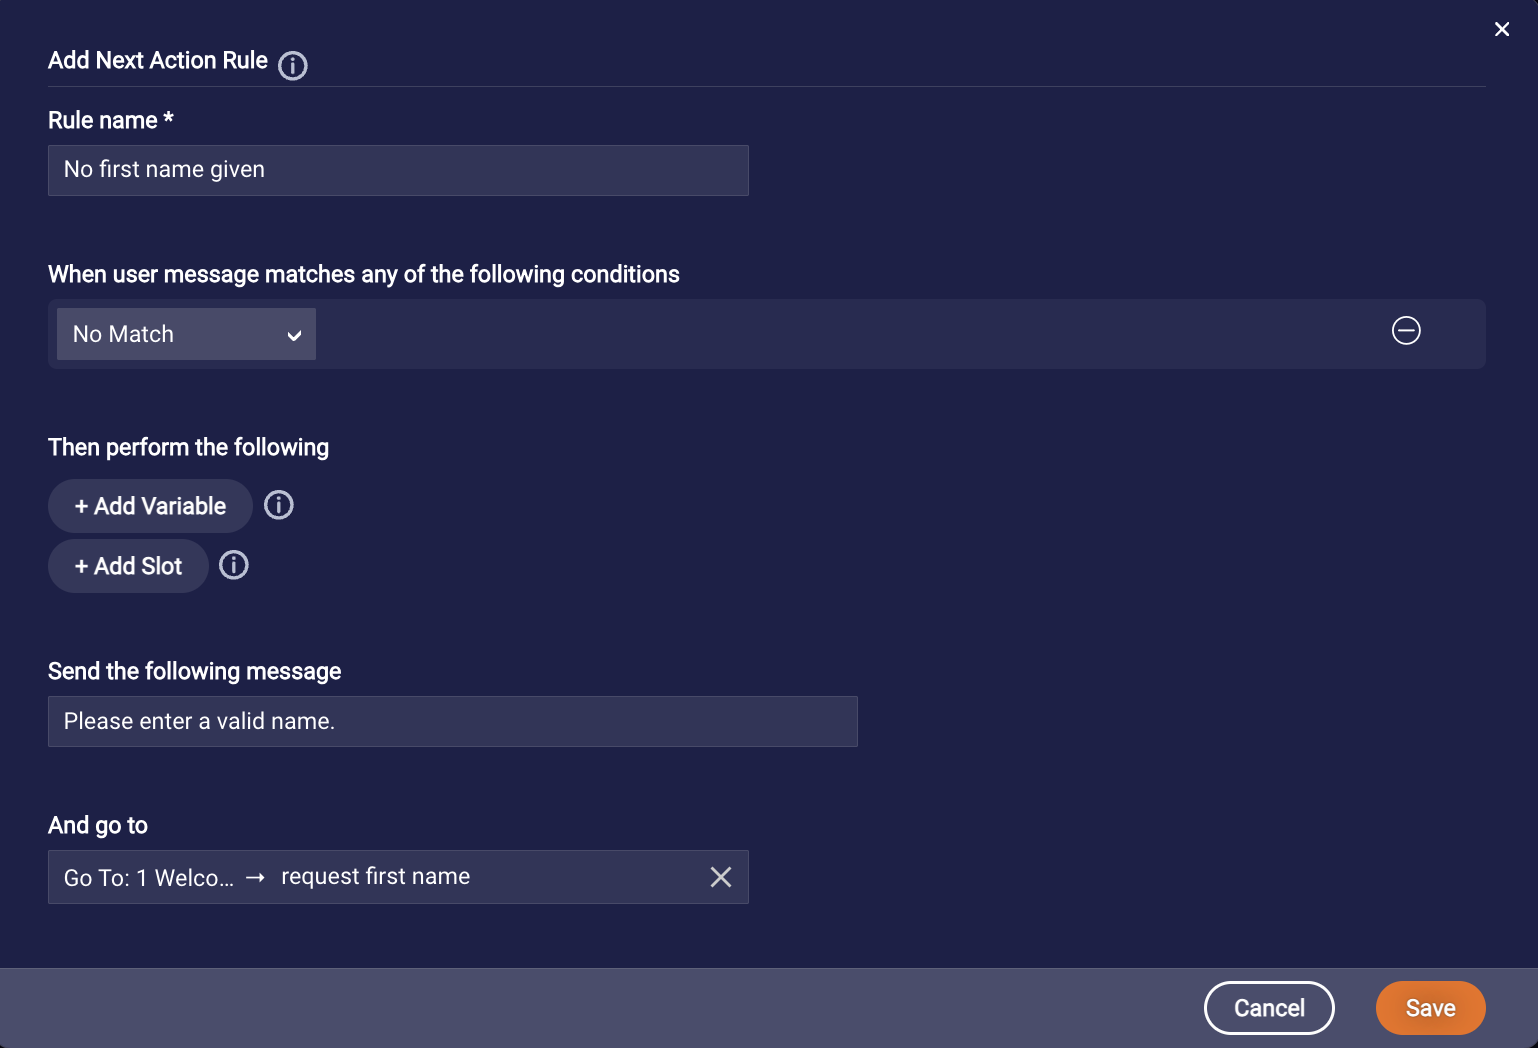
Task: Cancel the rule creation
Action: coord(1268,1008)
